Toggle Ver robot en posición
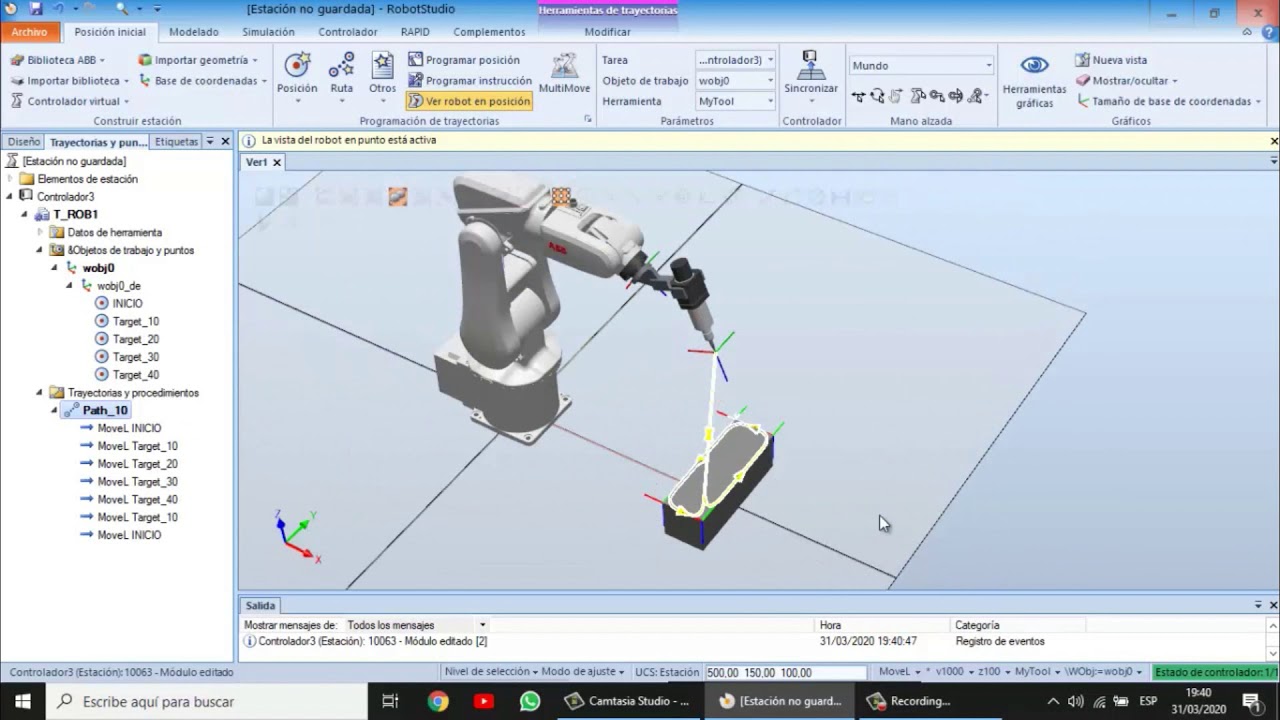The image size is (1280, 720). [470, 101]
